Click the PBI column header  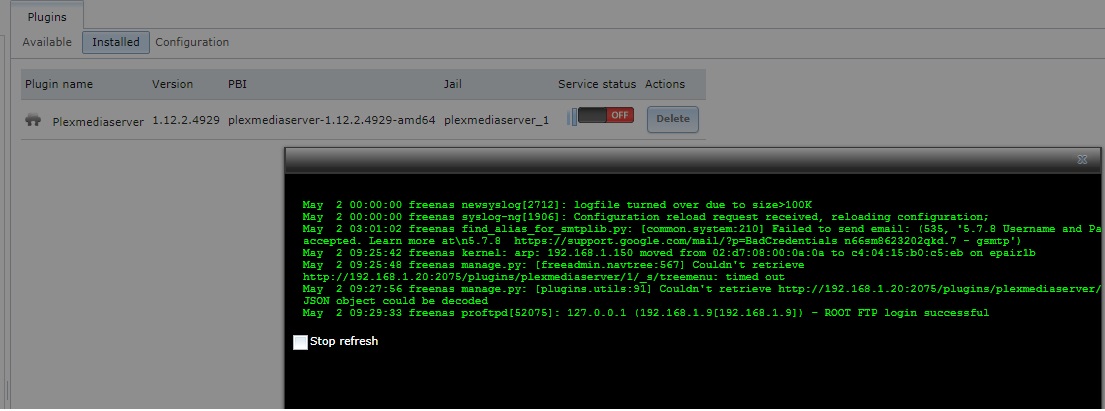click(x=237, y=84)
